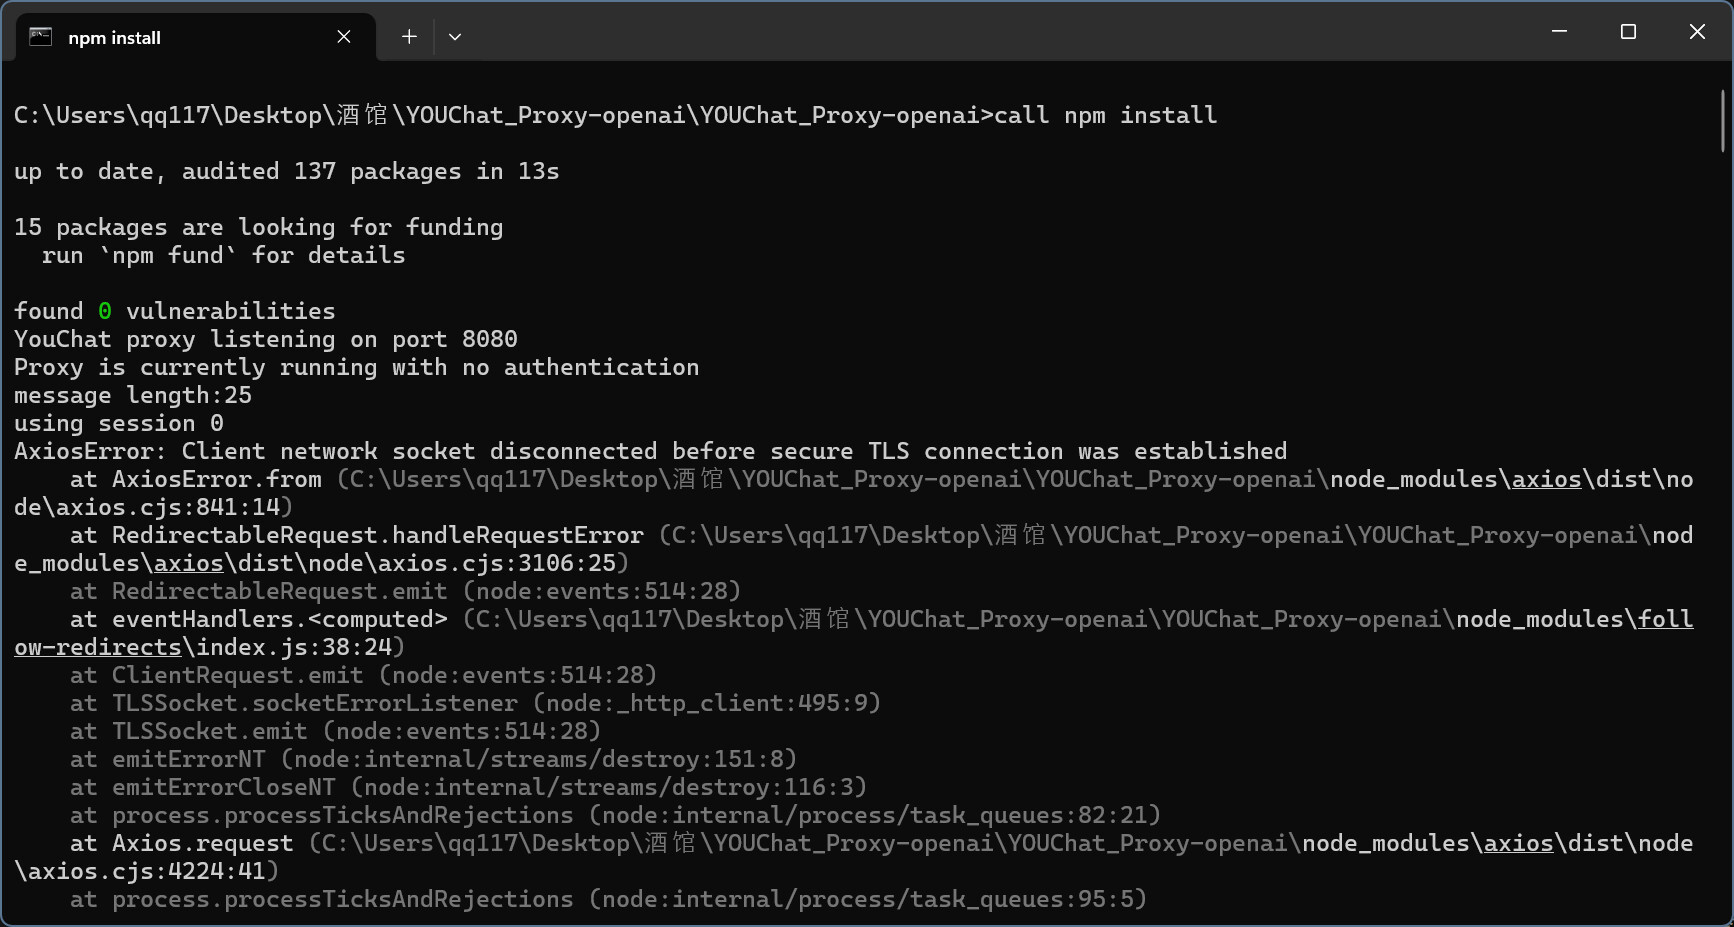Viewport: 1734px width, 927px height.
Task: Open the axios link on the Axios.request line
Action: point(1518,844)
